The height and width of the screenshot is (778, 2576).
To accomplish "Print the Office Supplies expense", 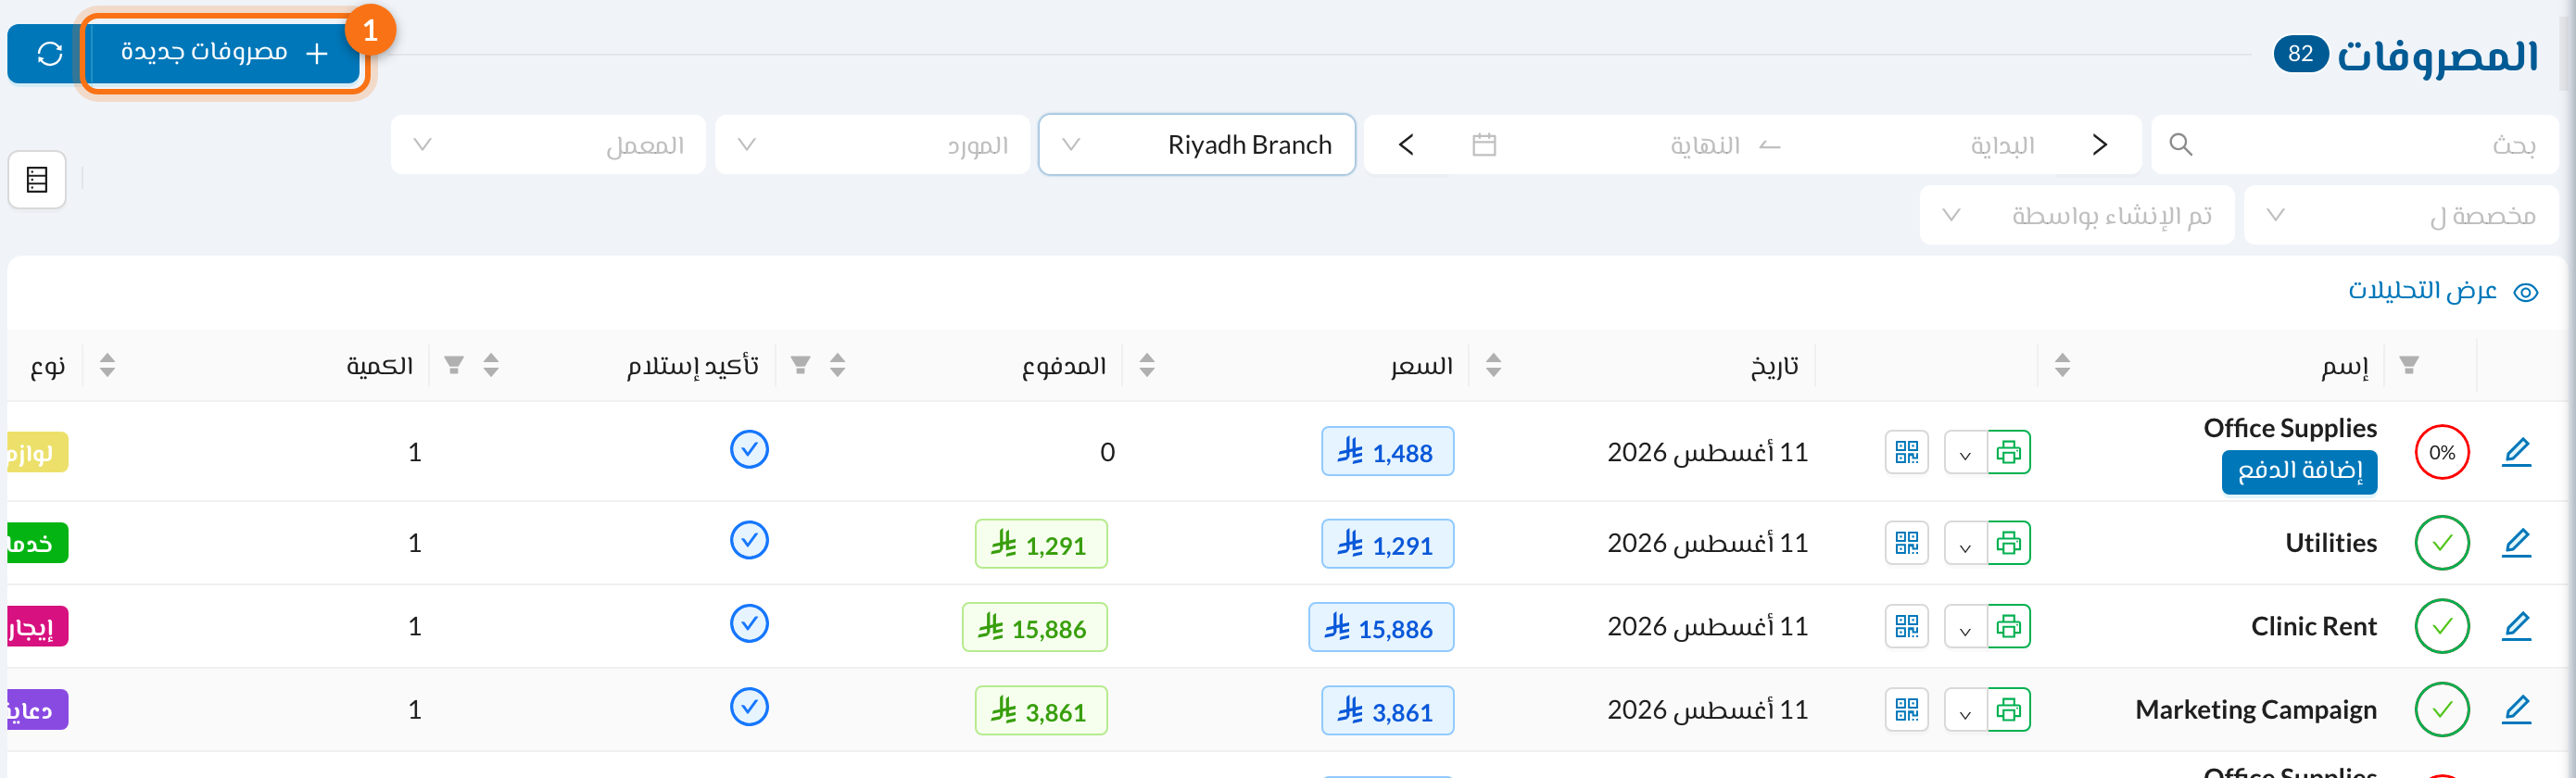I will point(2008,453).
